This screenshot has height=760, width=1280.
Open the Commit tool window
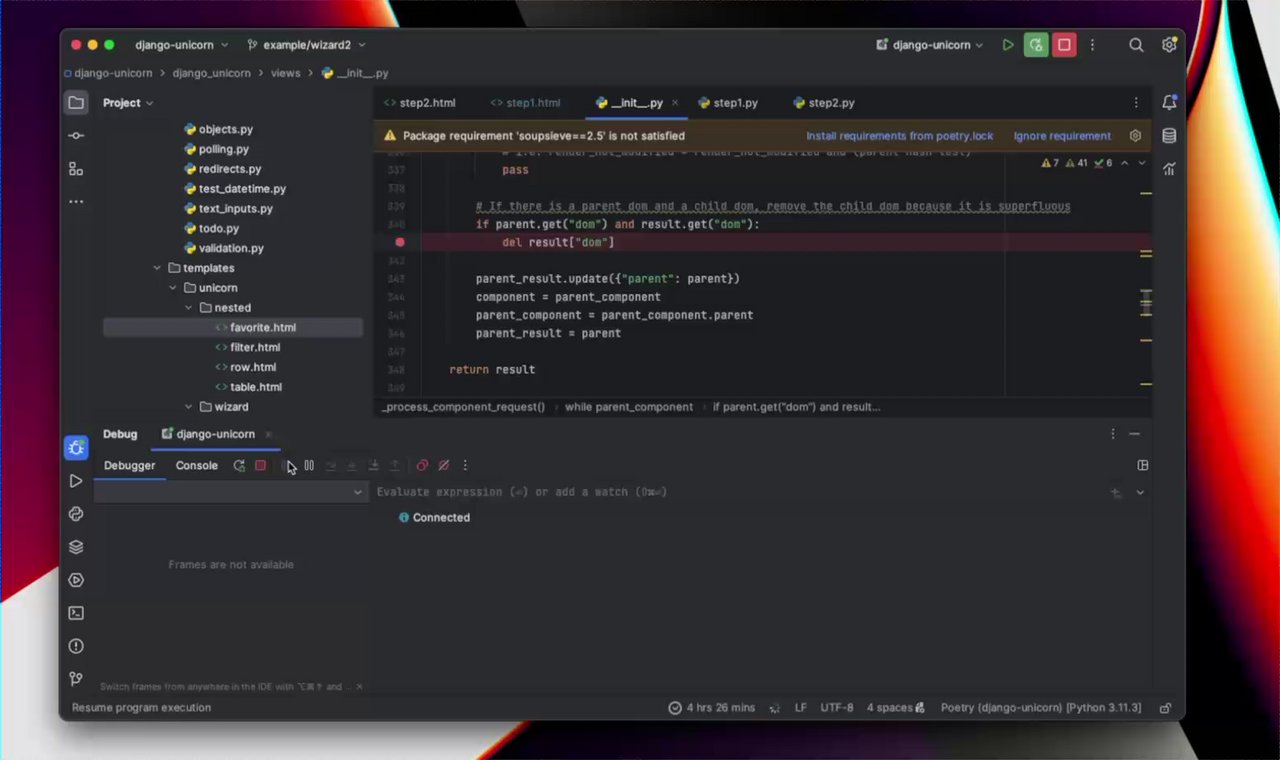[x=76, y=135]
